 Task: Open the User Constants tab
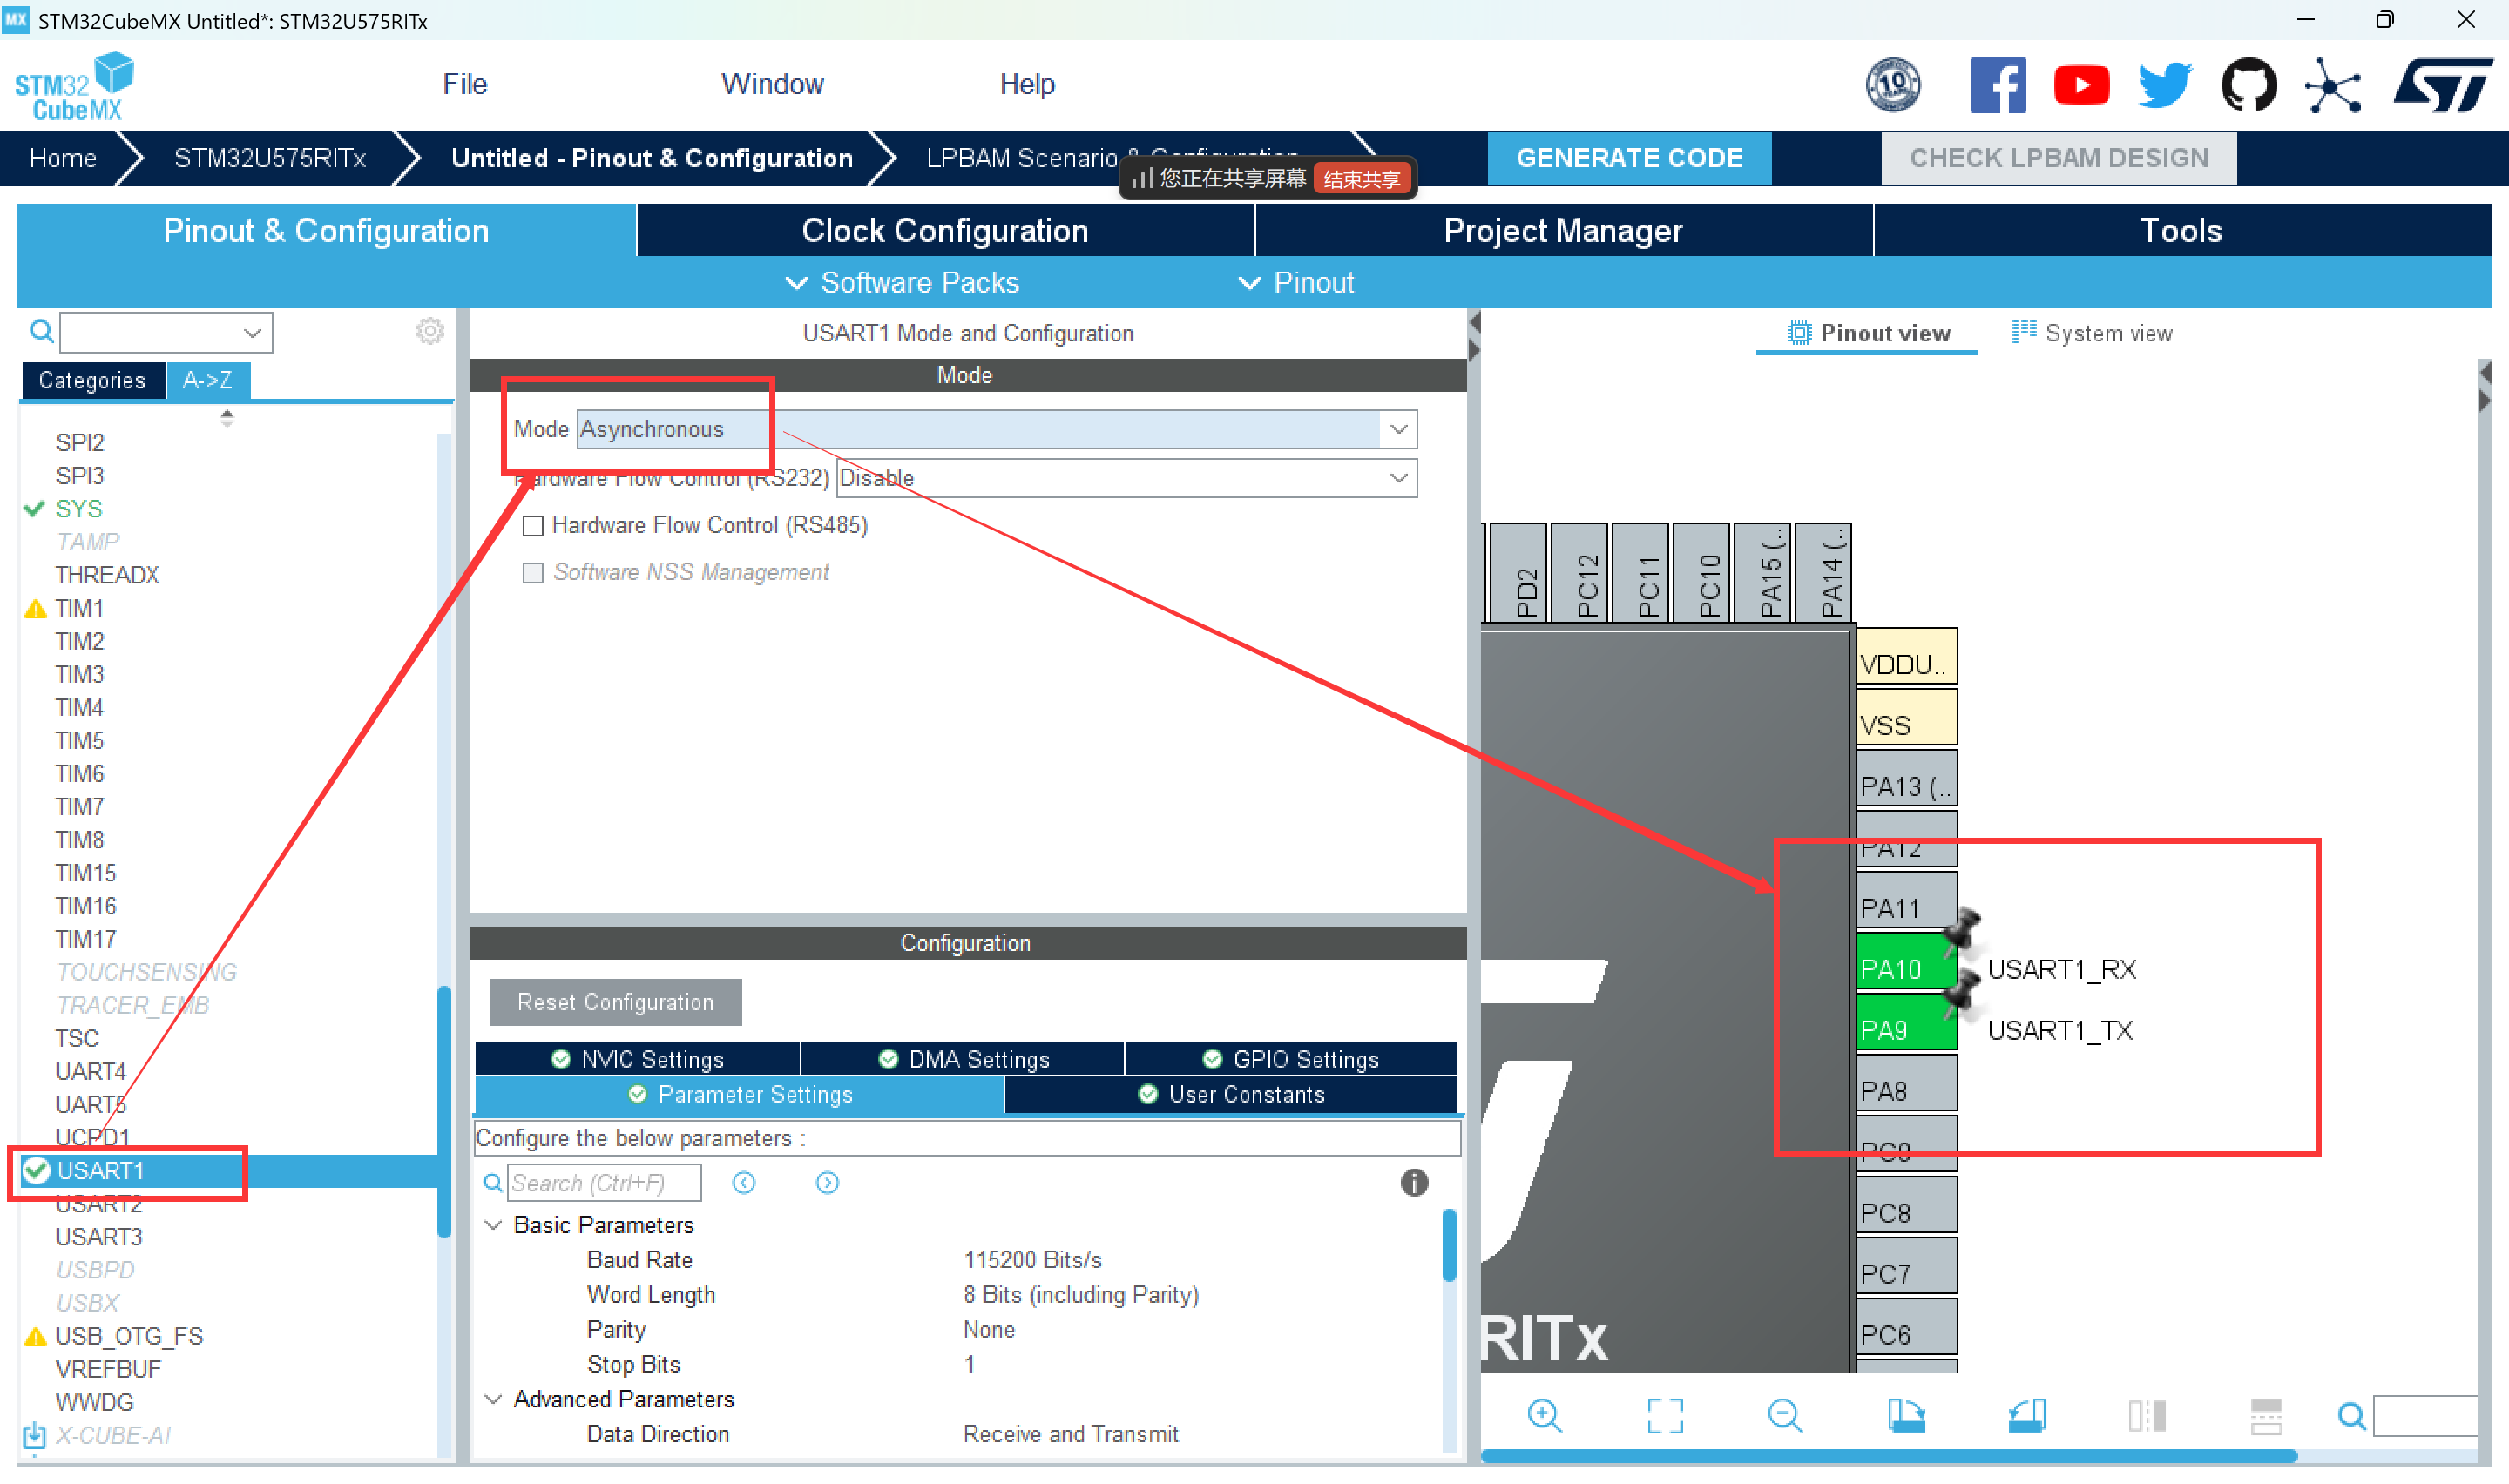tap(1231, 1095)
